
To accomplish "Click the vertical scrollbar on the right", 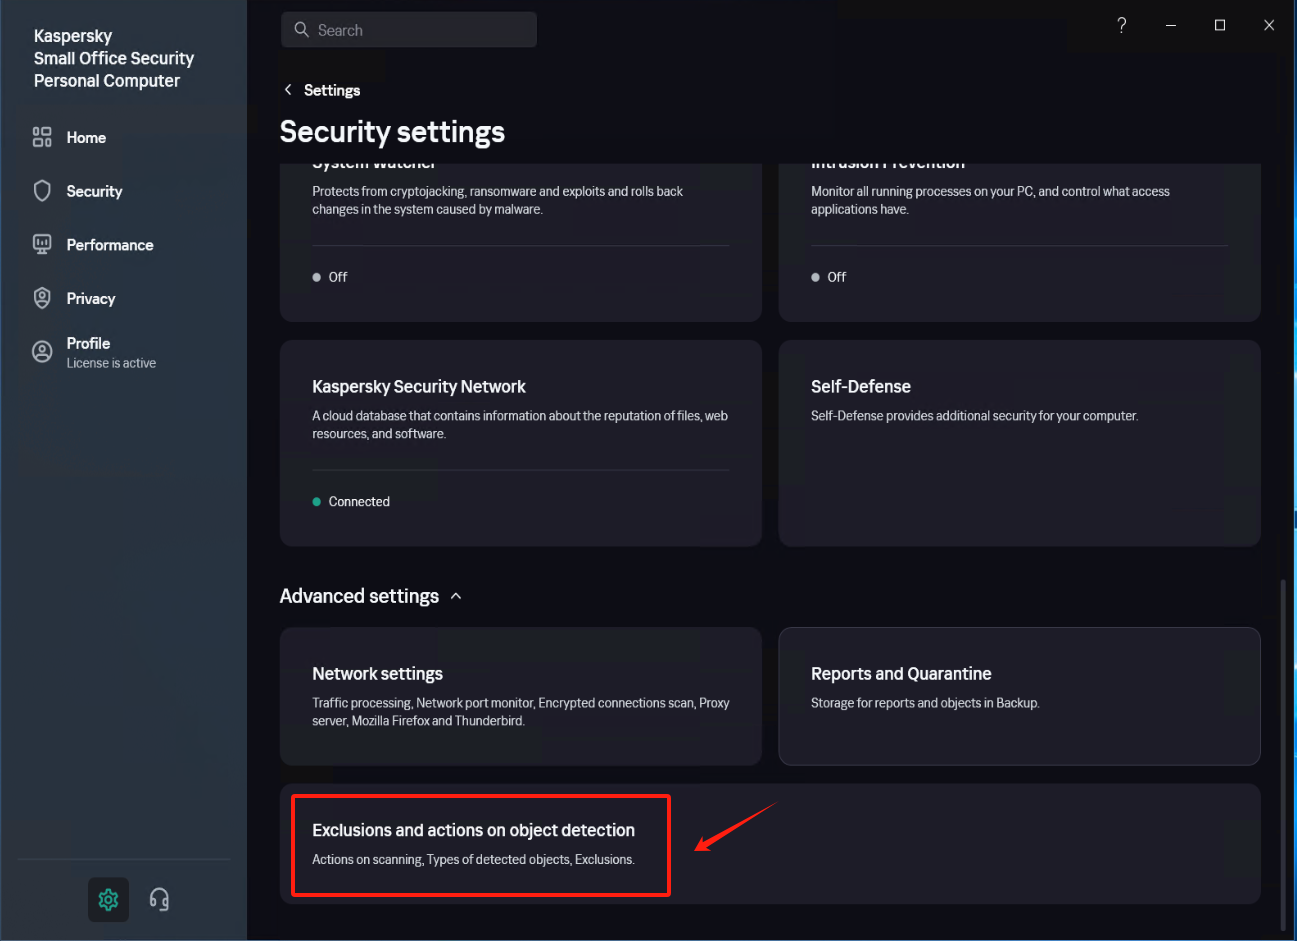I will pos(1283,750).
